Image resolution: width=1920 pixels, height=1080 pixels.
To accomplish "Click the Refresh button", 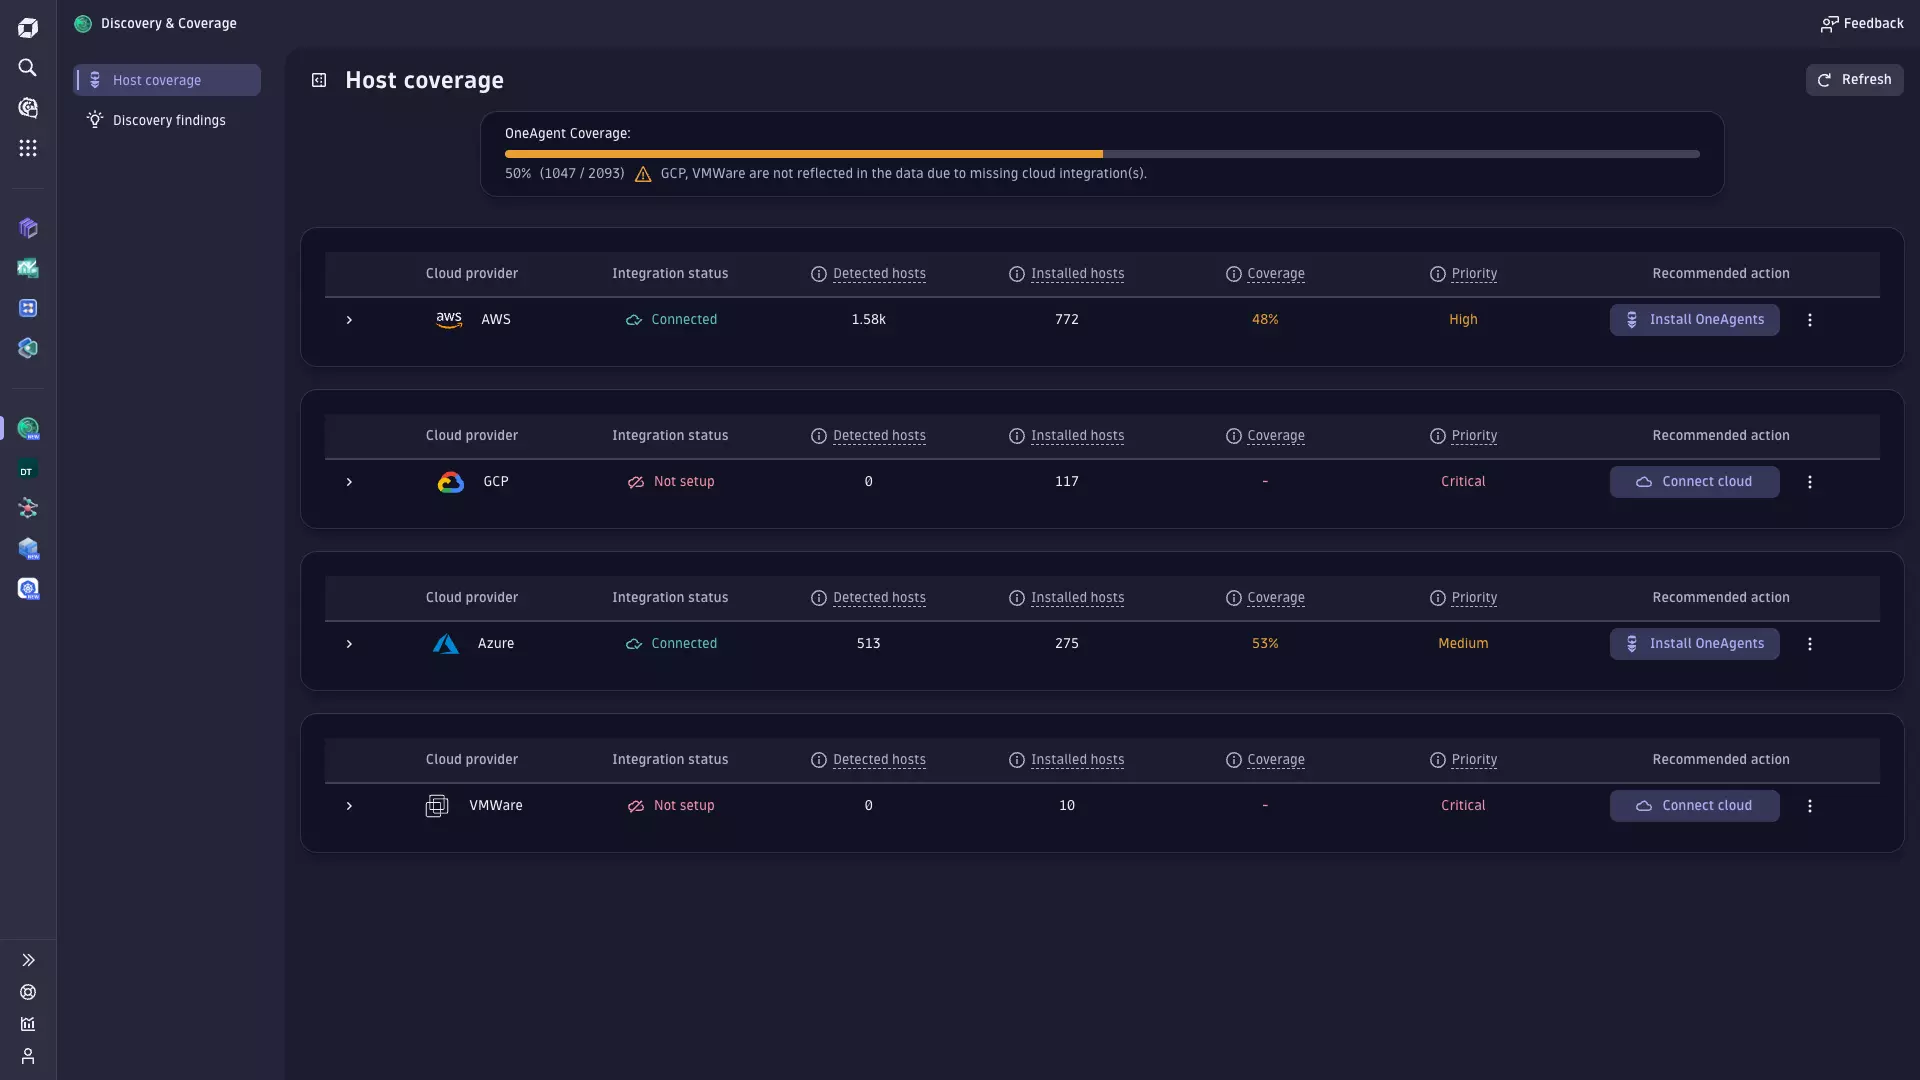I will [x=1854, y=80].
